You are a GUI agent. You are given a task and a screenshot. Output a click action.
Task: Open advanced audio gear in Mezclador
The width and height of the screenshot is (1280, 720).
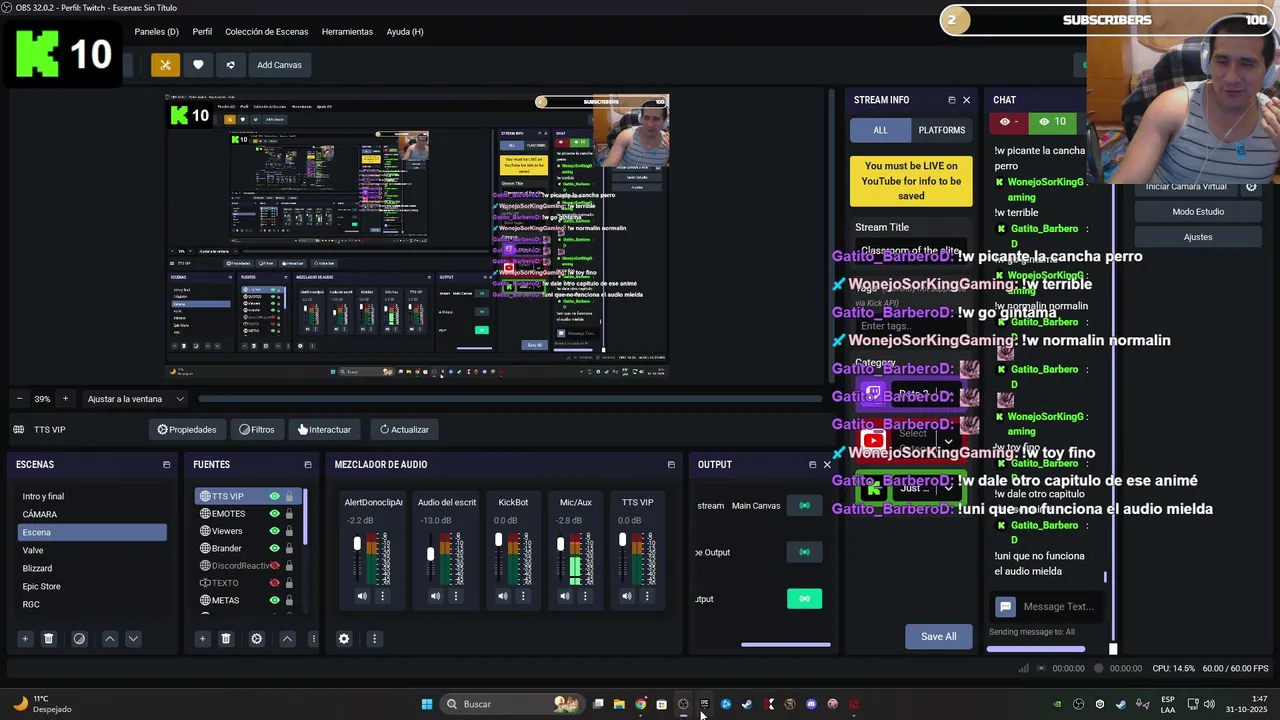coord(344,639)
